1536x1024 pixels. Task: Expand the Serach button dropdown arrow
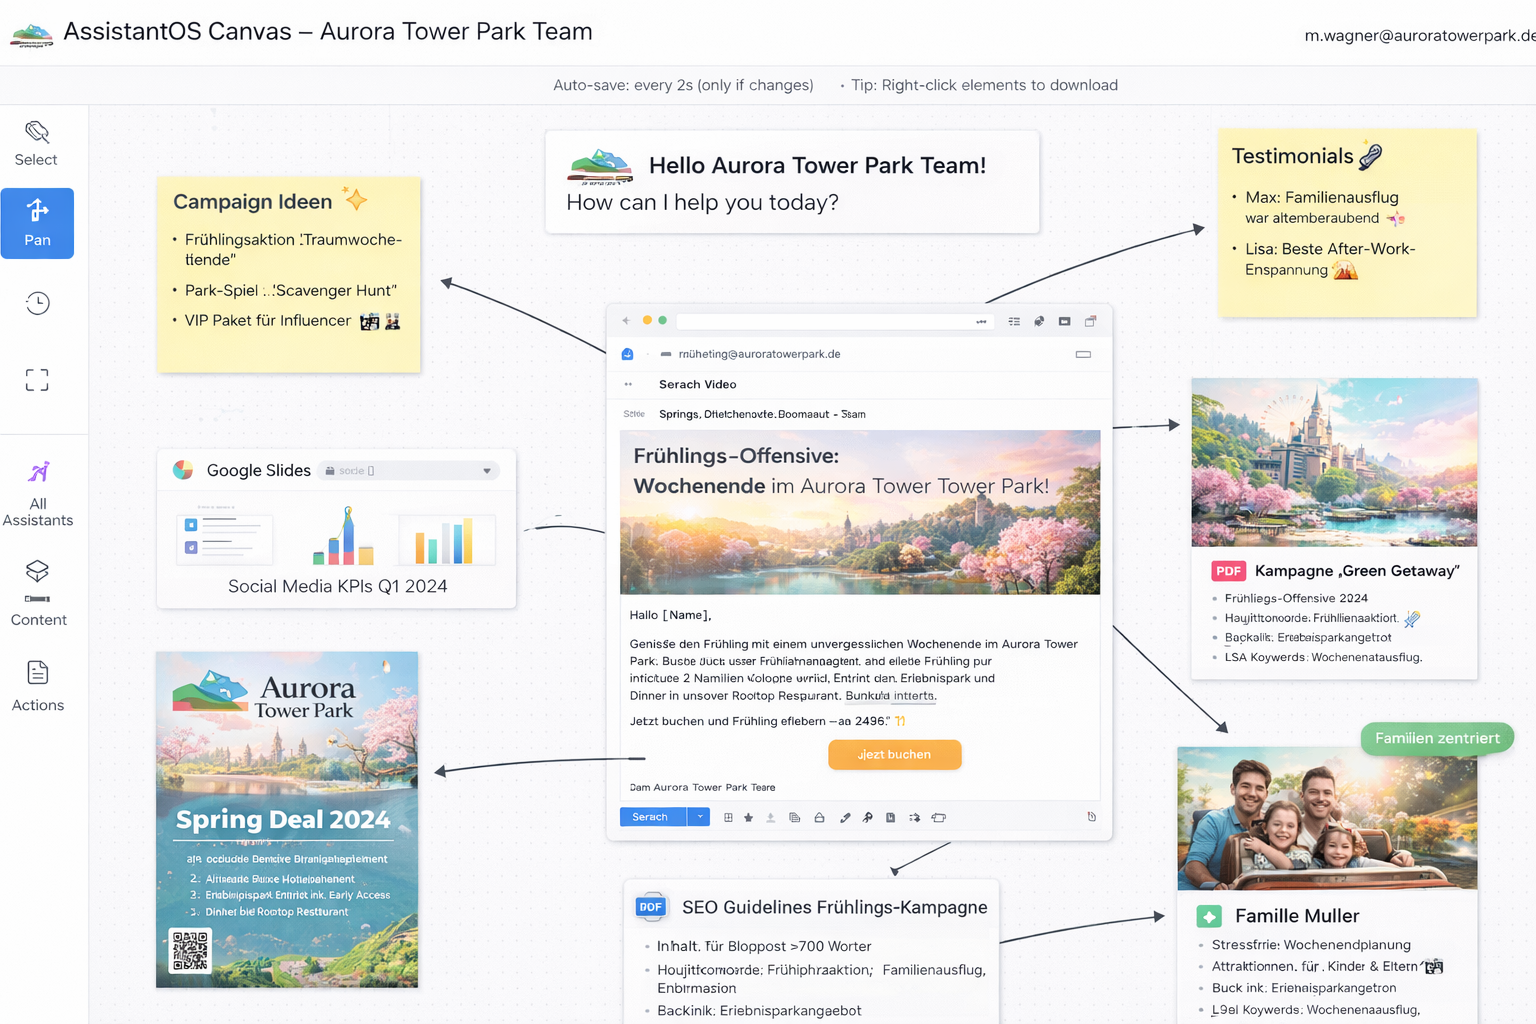pos(700,817)
